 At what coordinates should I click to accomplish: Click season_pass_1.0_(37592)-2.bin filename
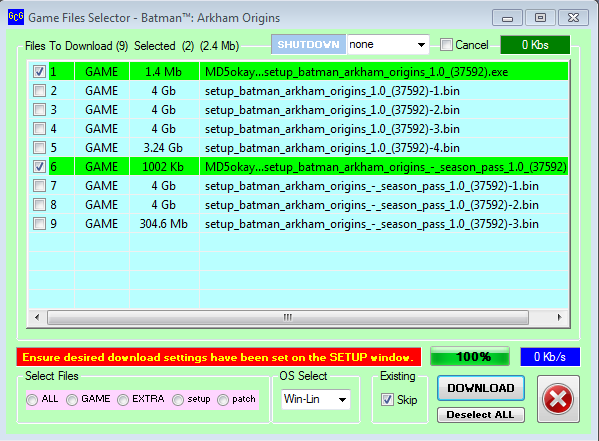click(372, 205)
